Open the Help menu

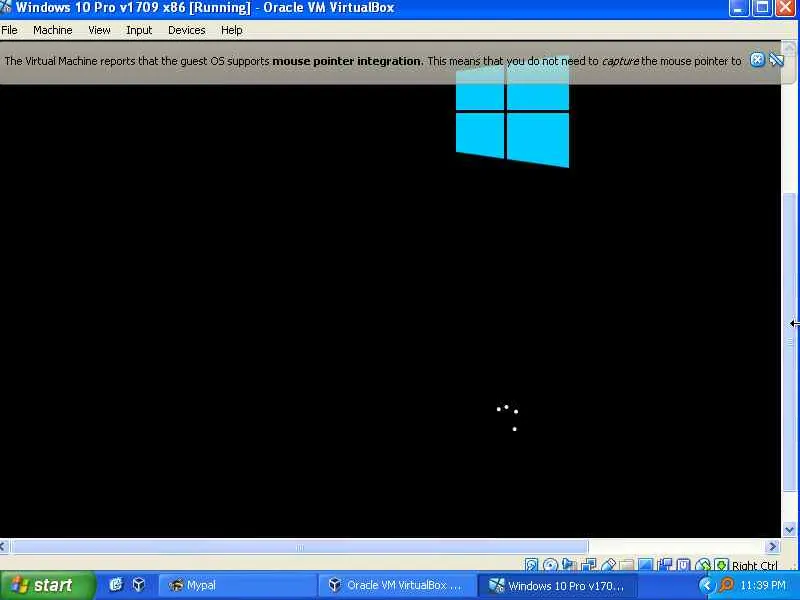[231, 30]
